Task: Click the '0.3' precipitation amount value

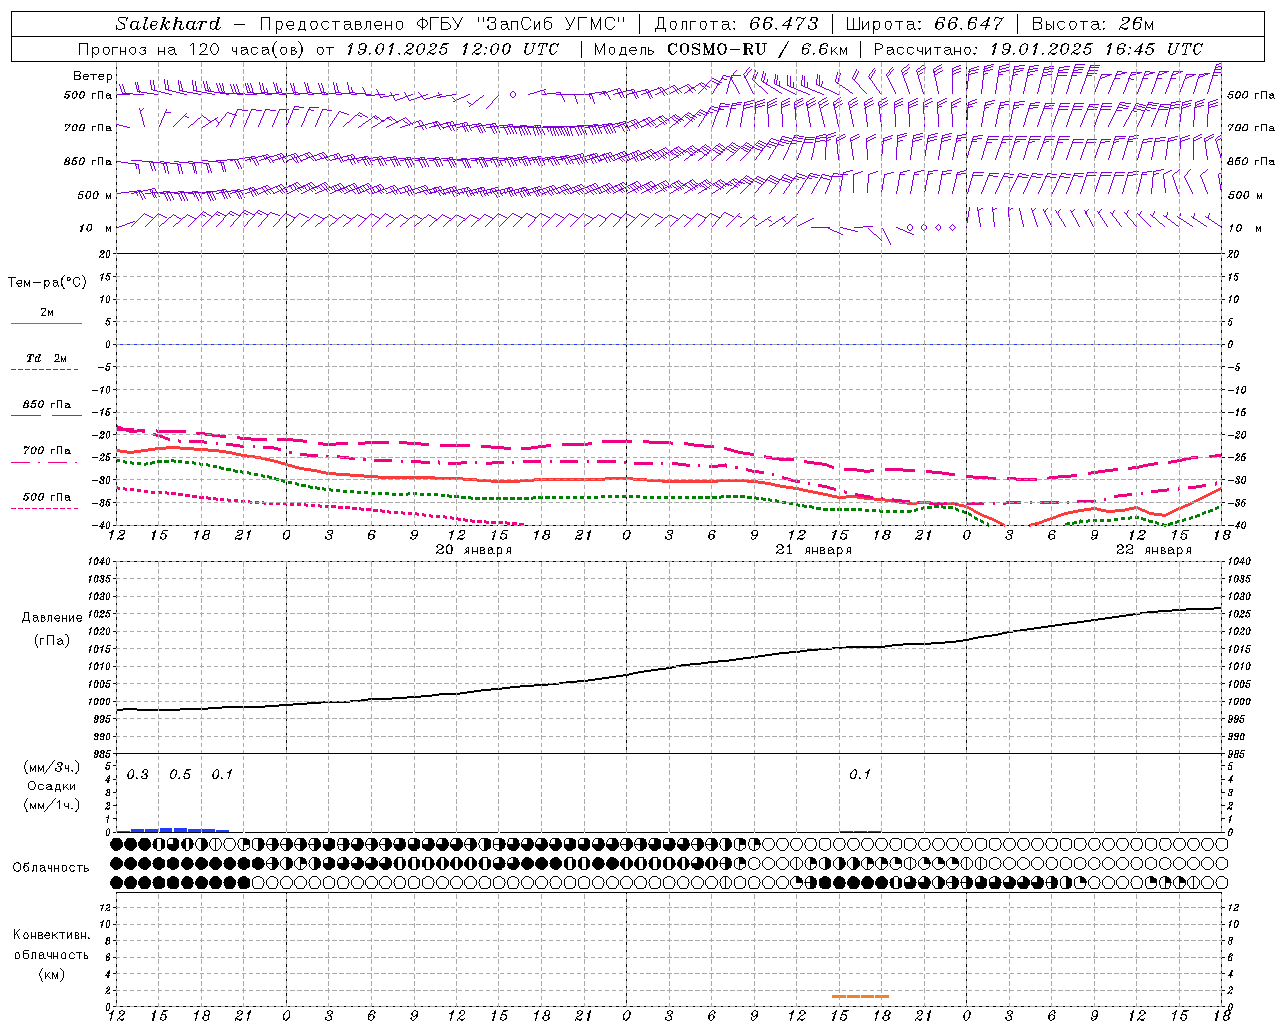Action: (x=138, y=775)
